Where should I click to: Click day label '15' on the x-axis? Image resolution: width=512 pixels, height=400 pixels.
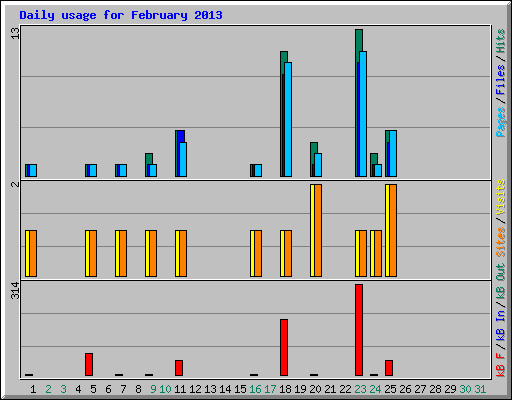[x=240, y=389]
